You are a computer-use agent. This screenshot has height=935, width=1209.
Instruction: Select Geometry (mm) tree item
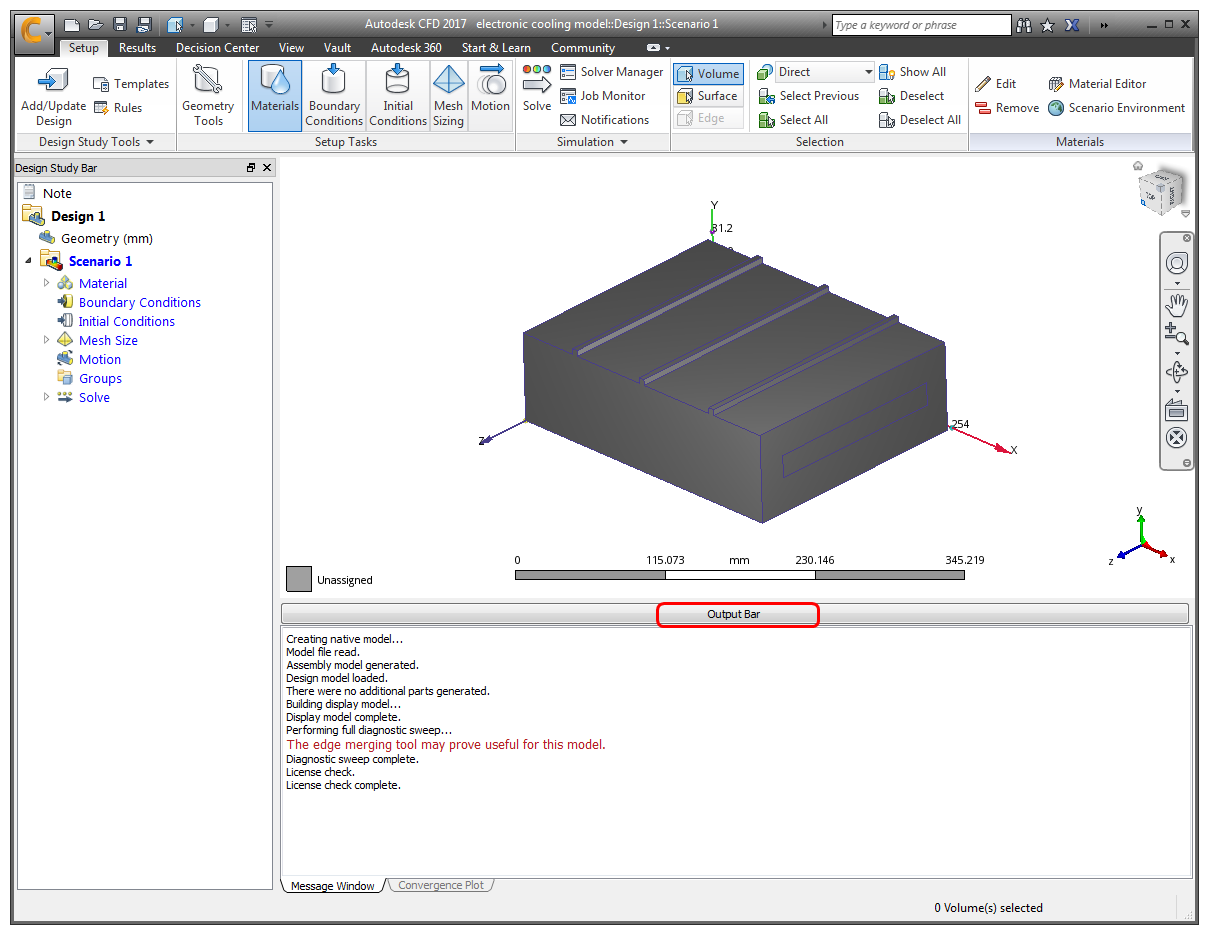[106, 238]
